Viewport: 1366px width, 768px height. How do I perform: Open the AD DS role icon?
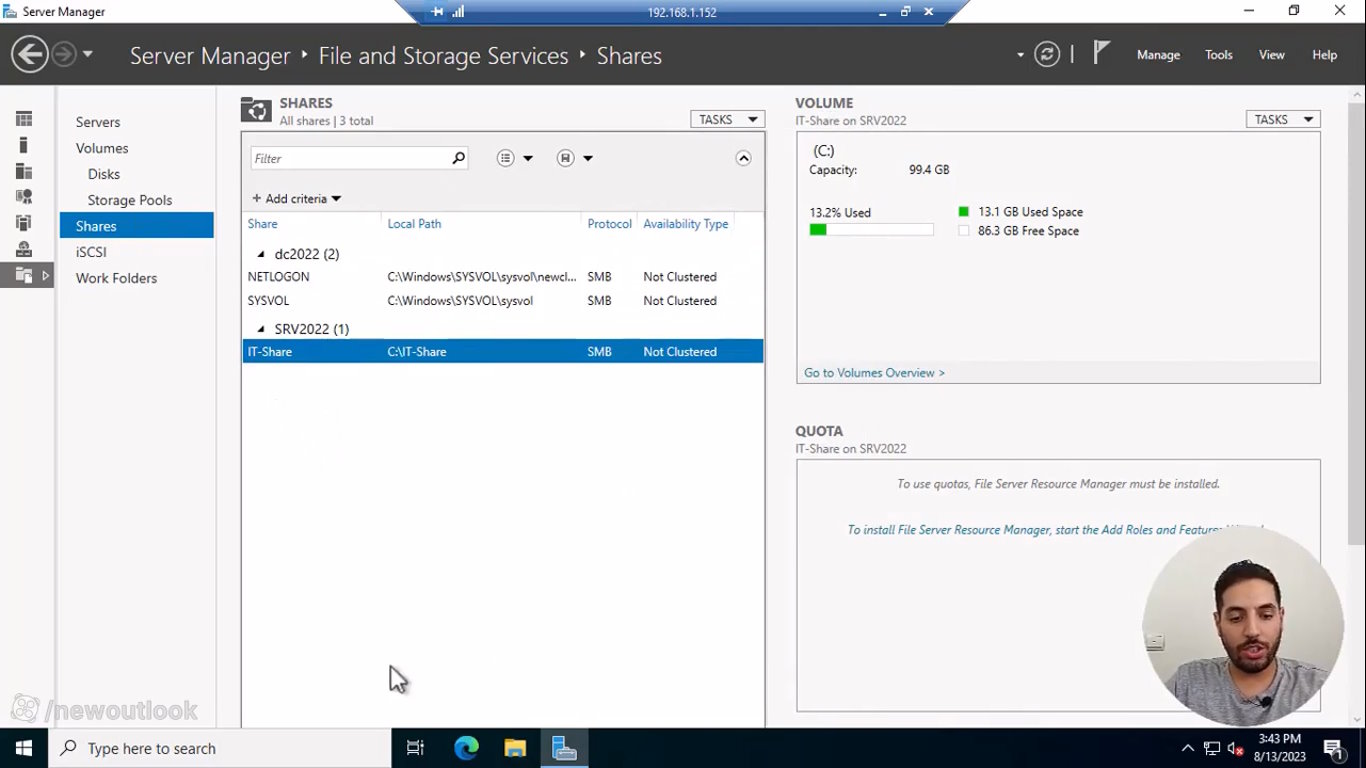(x=24, y=197)
